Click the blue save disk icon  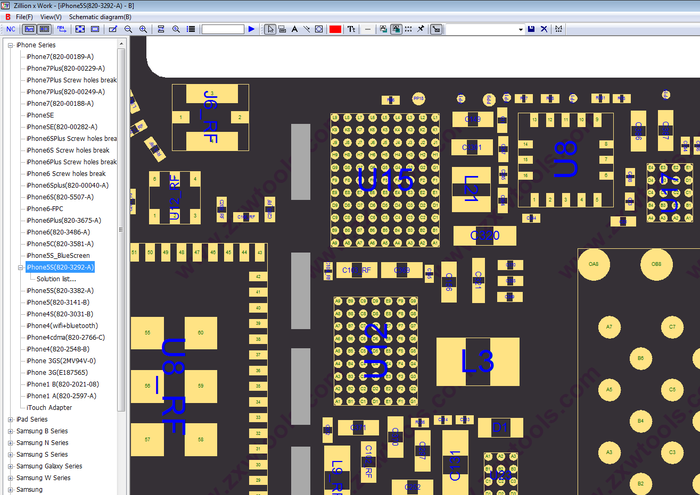click(530, 29)
